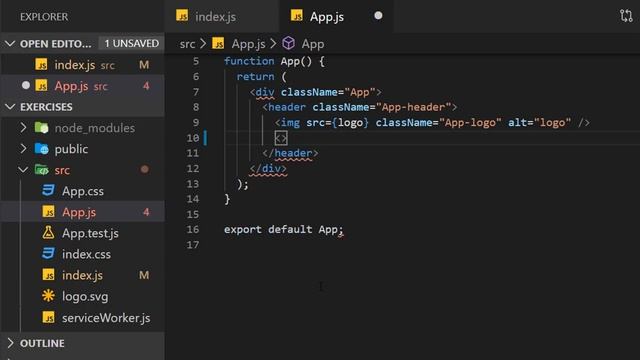Collapse the EXERCISES folder section chevron
640x360 pixels.
click(x=10, y=107)
